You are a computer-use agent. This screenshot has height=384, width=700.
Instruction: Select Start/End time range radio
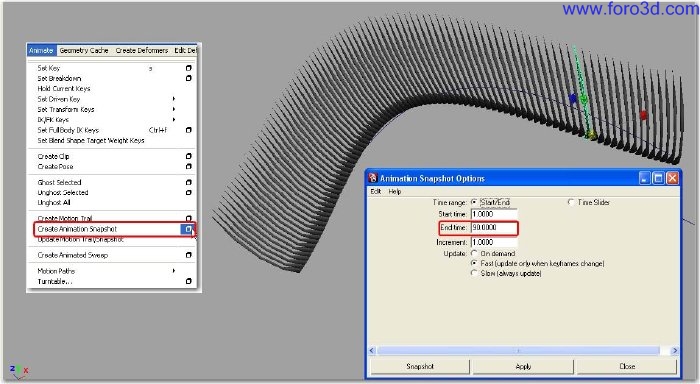point(474,202)
